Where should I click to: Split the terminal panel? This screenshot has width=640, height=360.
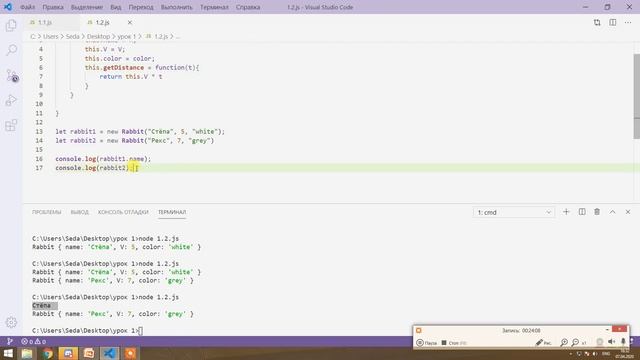582,212
